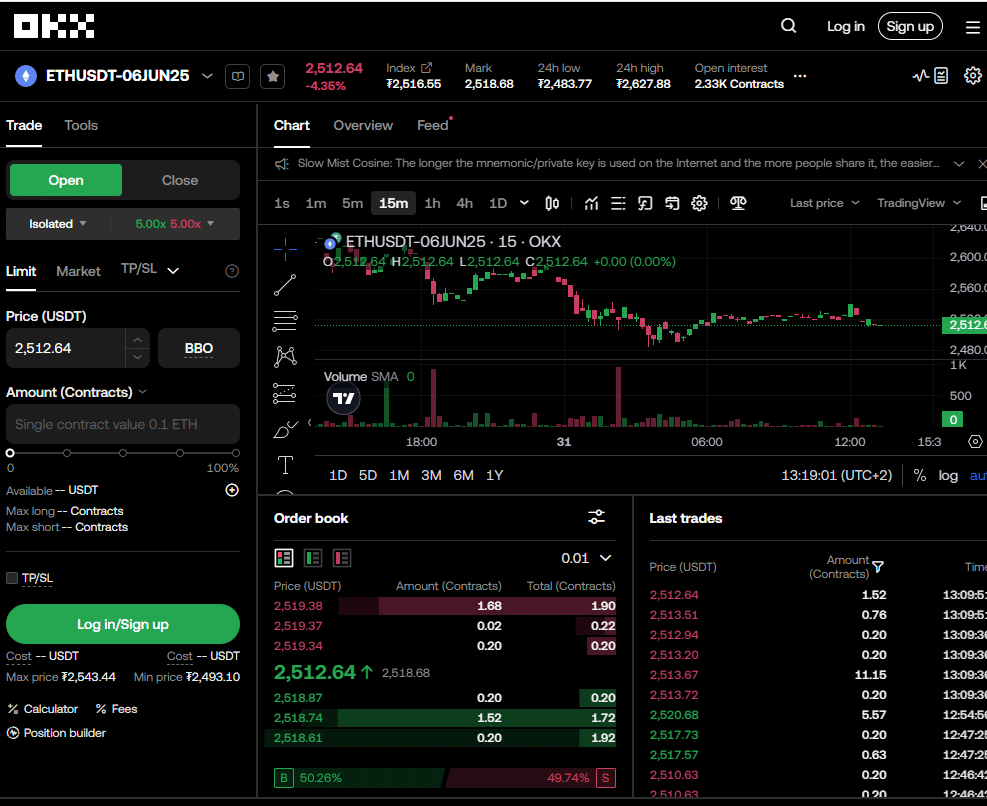Open order book display settings icon

(596, 518)
